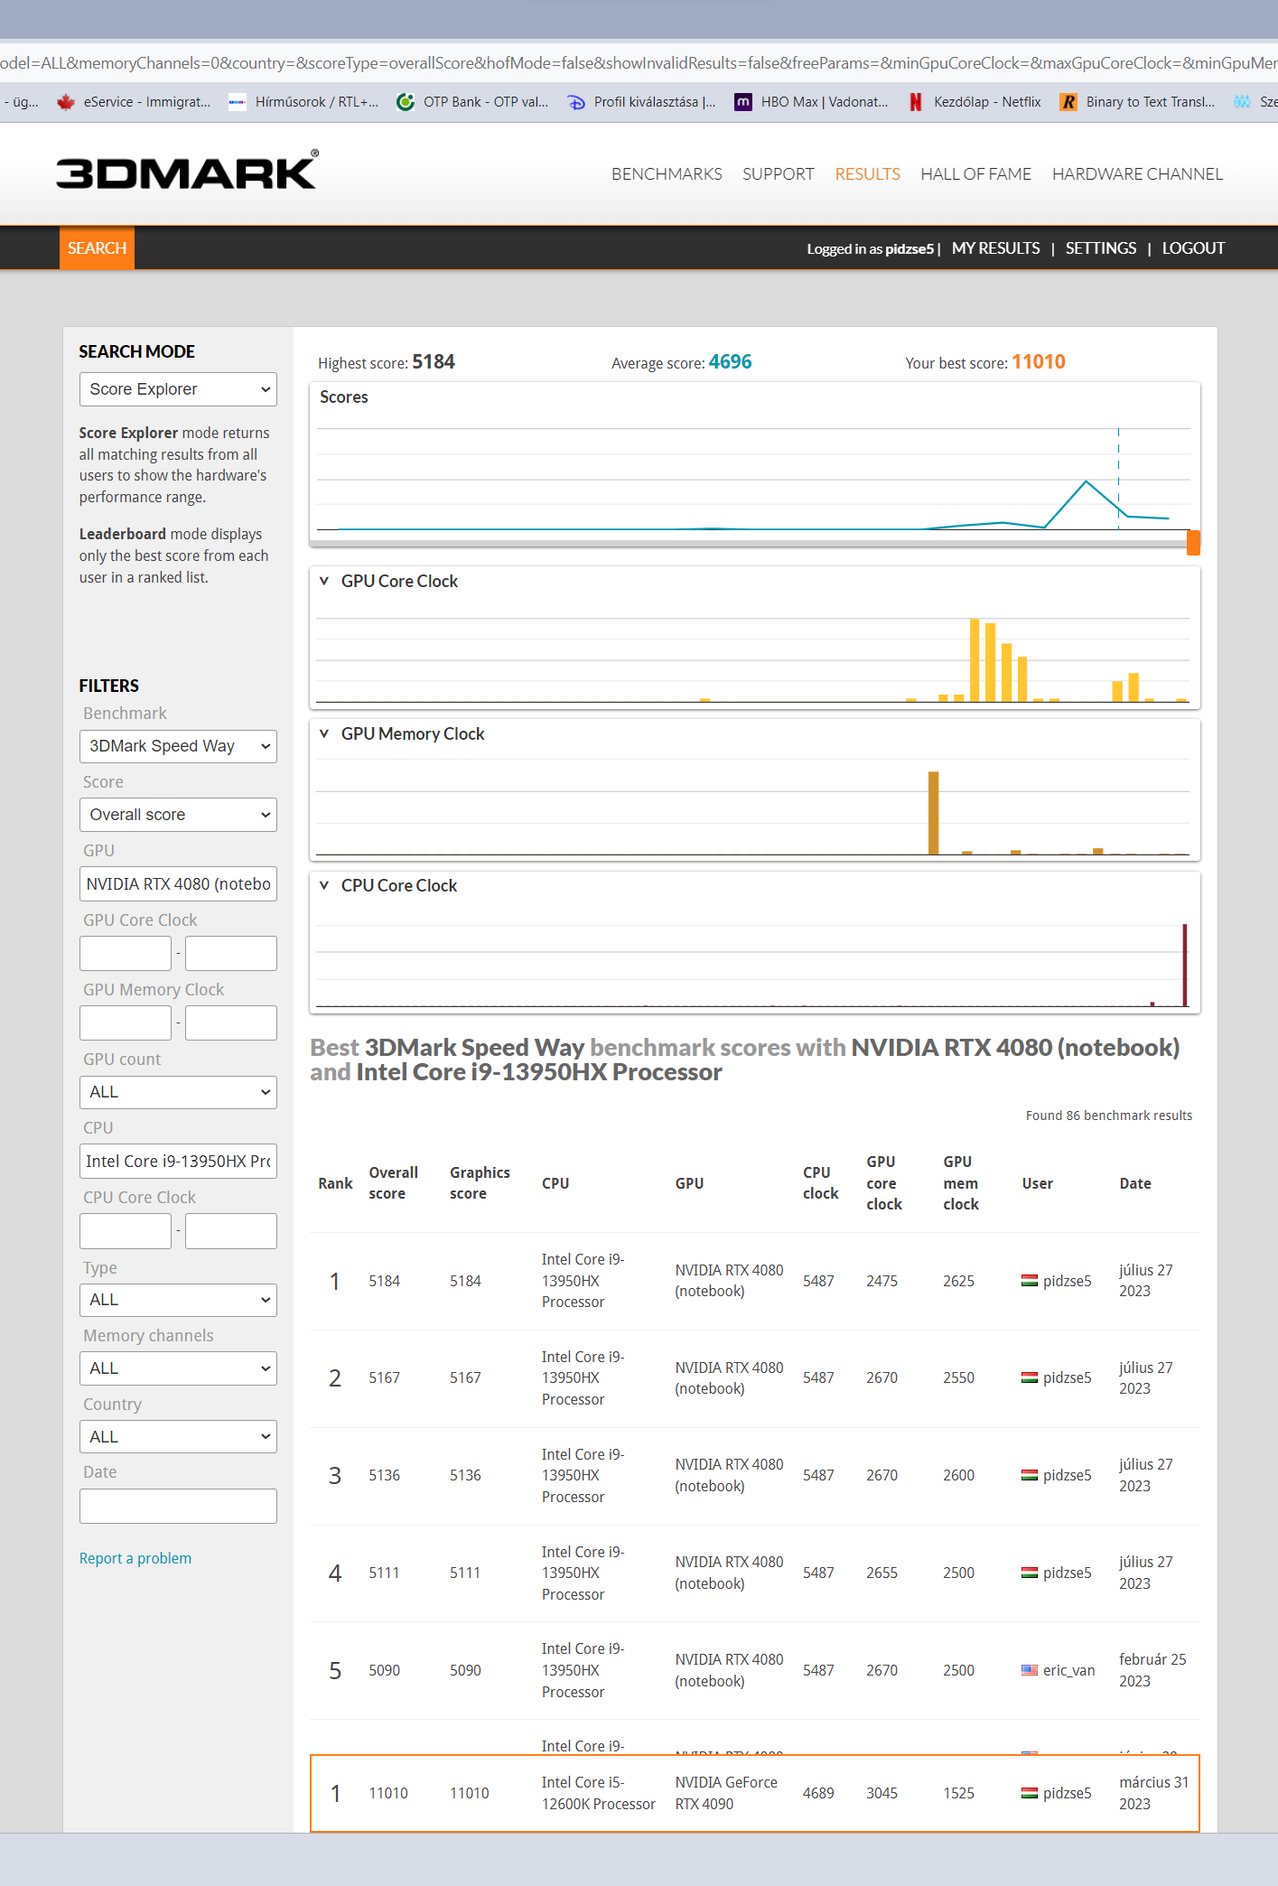Click the orange Scores chart range handle
The height and width of the screenshot is (1886, 1278).
coord(1193,542)
